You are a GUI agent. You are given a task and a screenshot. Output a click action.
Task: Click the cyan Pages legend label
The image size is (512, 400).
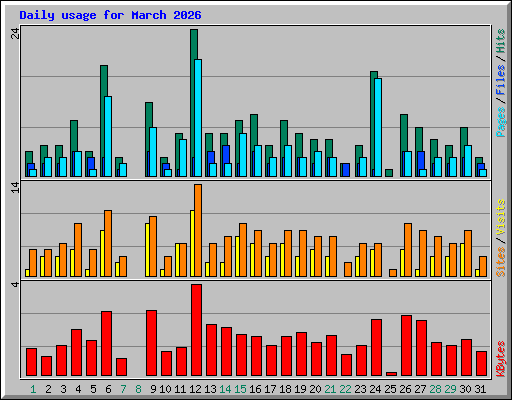pos(500,122)
